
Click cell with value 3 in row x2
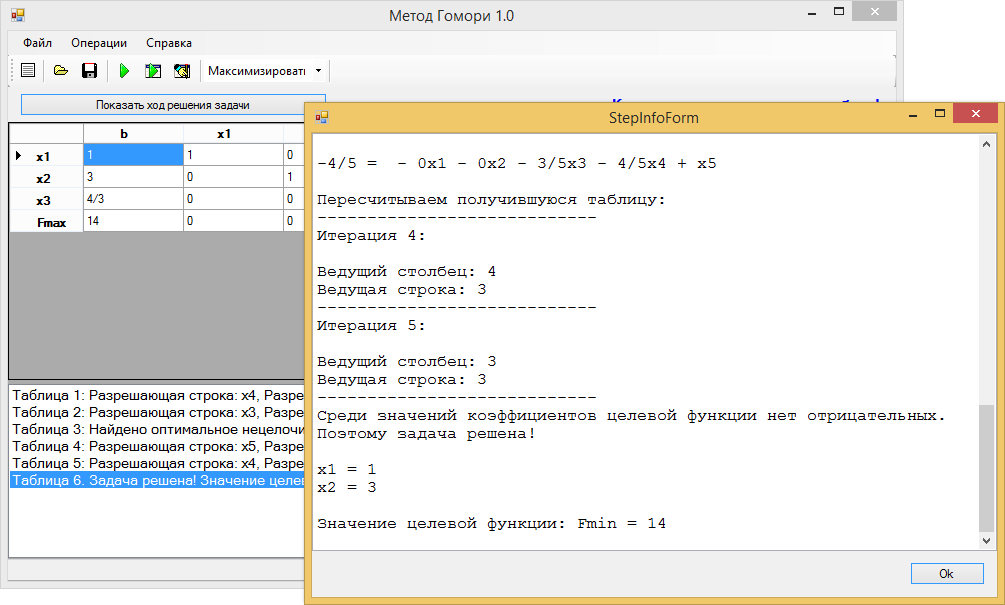tap(133, 177)
